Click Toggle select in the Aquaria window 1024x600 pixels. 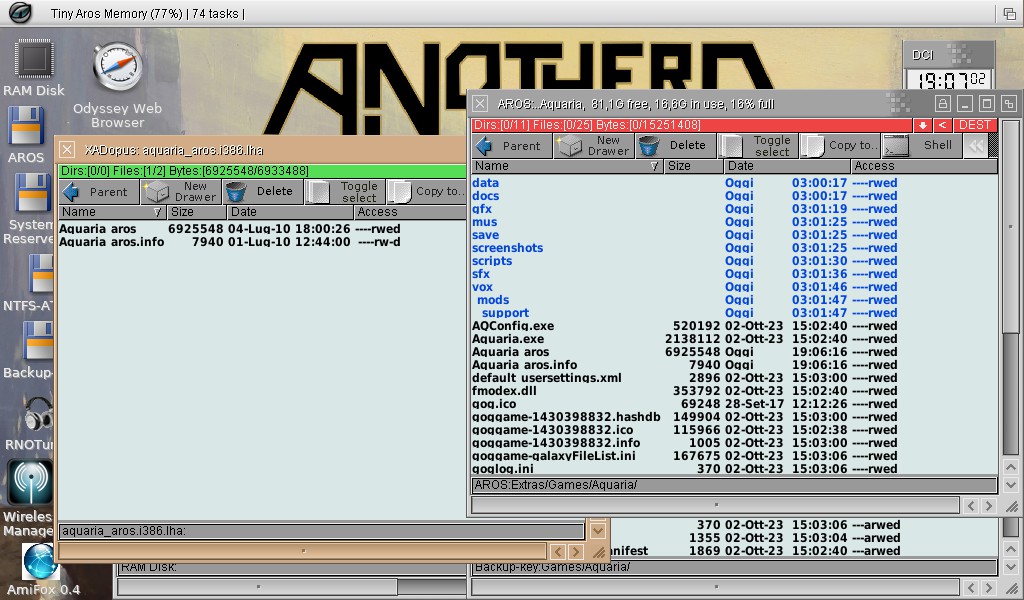coord(758,146)
